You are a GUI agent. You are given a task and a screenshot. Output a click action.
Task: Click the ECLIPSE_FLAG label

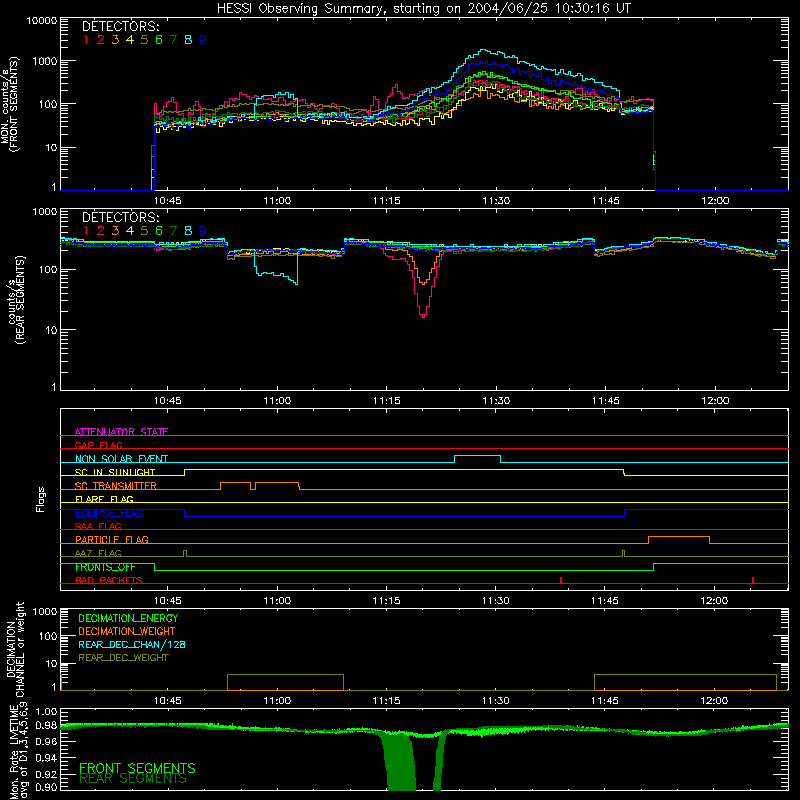pyautogui.click(x=109, y=513)
